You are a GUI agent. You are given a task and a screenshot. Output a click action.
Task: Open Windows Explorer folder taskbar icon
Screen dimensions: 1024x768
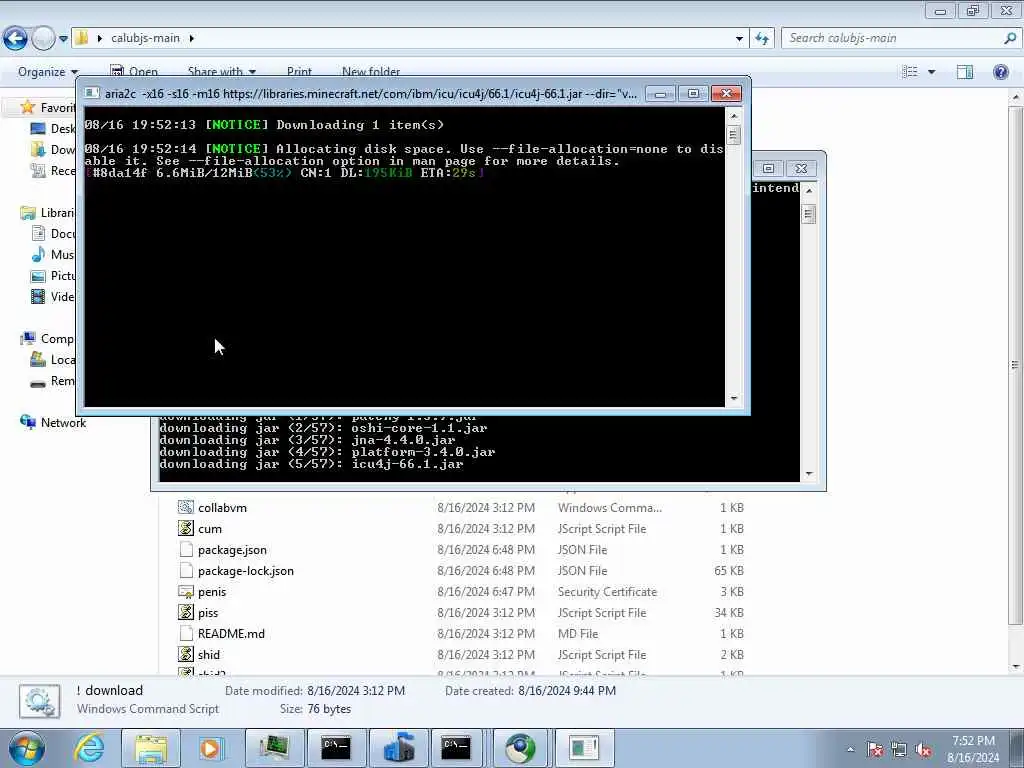coord(152,748)
